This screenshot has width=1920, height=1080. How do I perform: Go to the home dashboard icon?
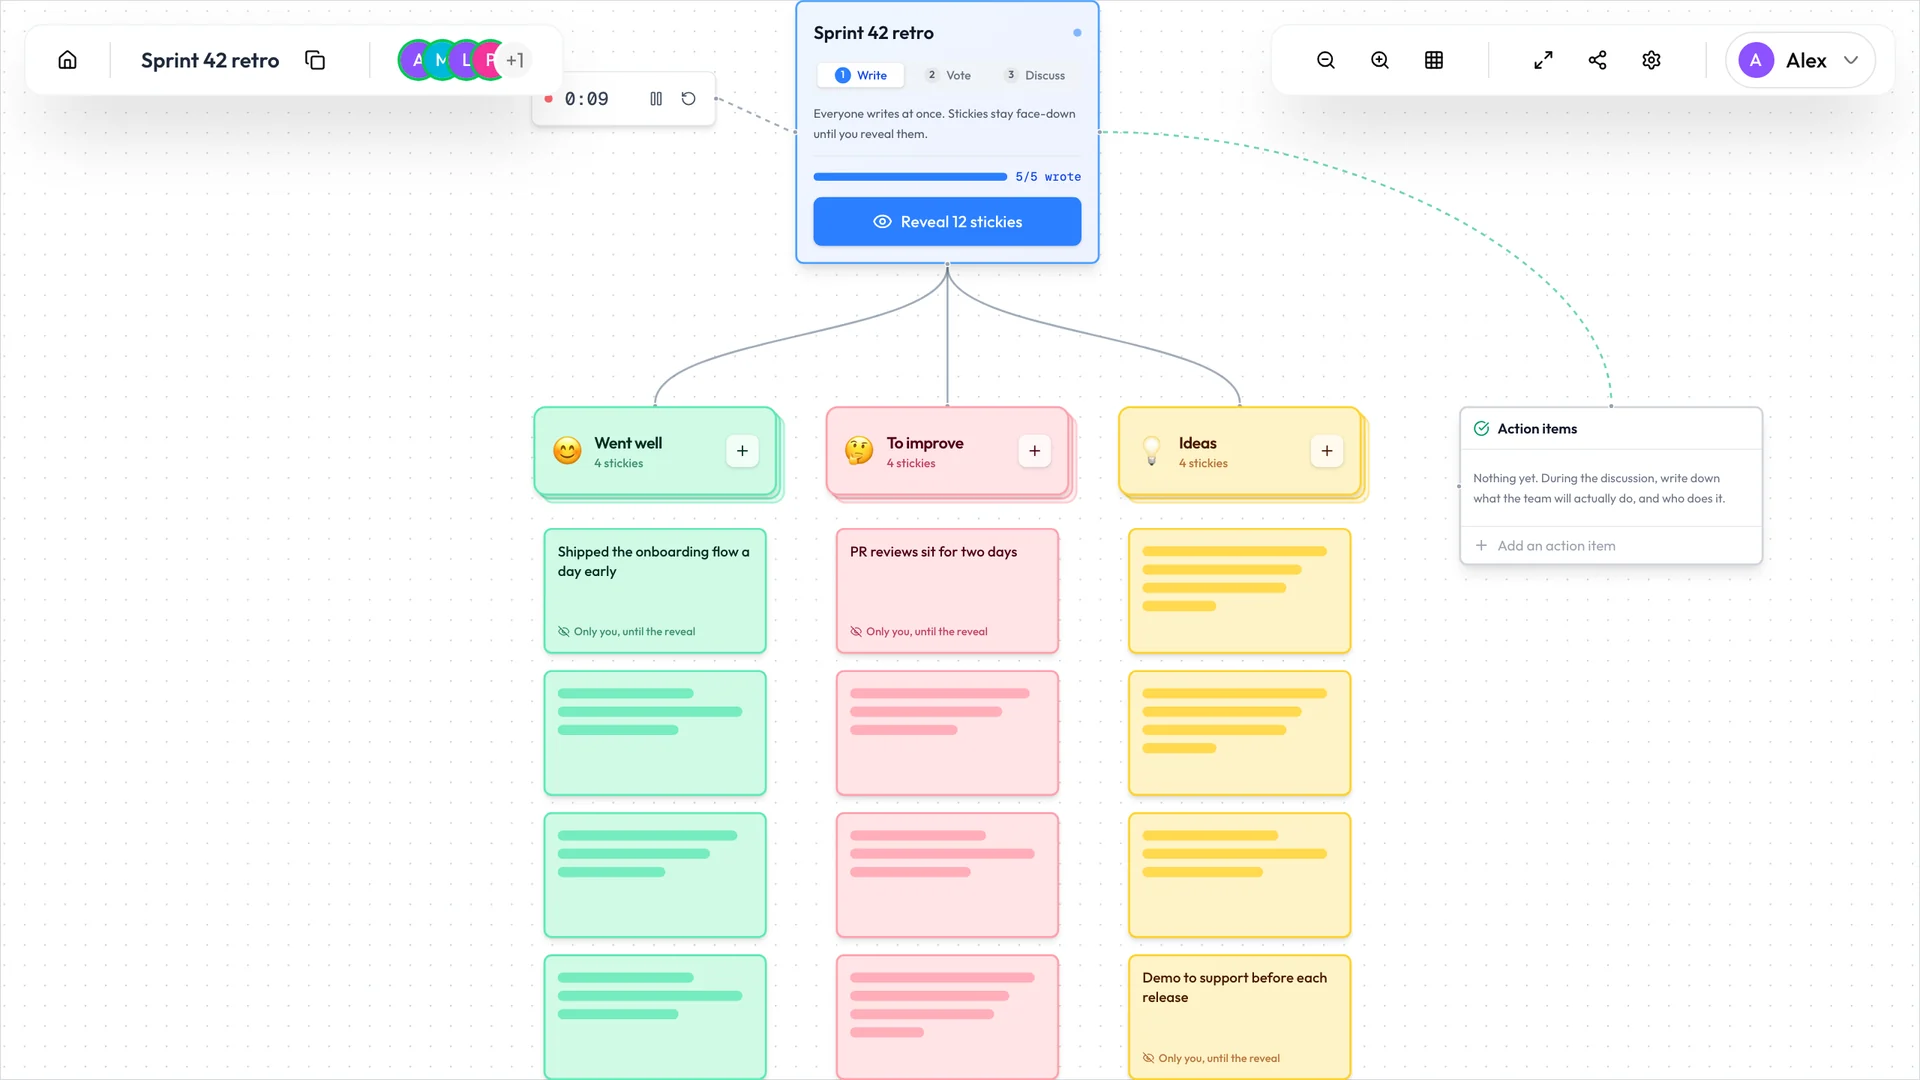pyautogui.click(x=67, y=60)
